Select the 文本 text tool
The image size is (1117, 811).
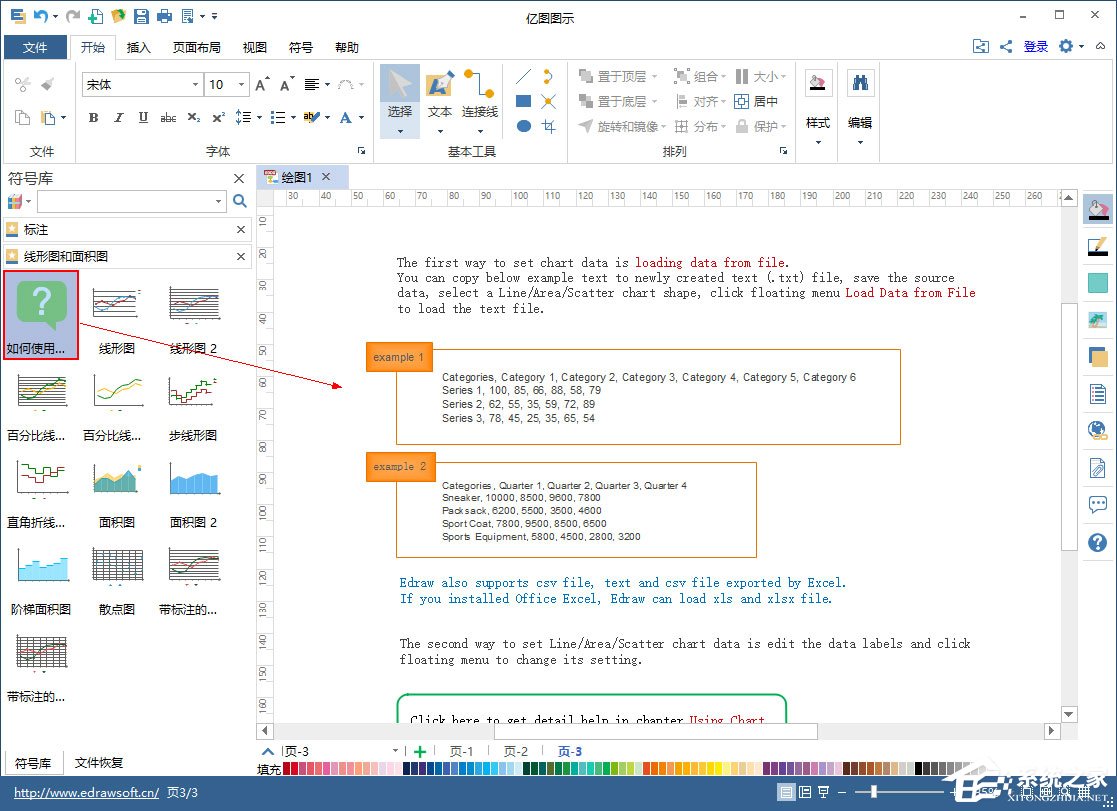pyautogui.click(x=440, y=96)
